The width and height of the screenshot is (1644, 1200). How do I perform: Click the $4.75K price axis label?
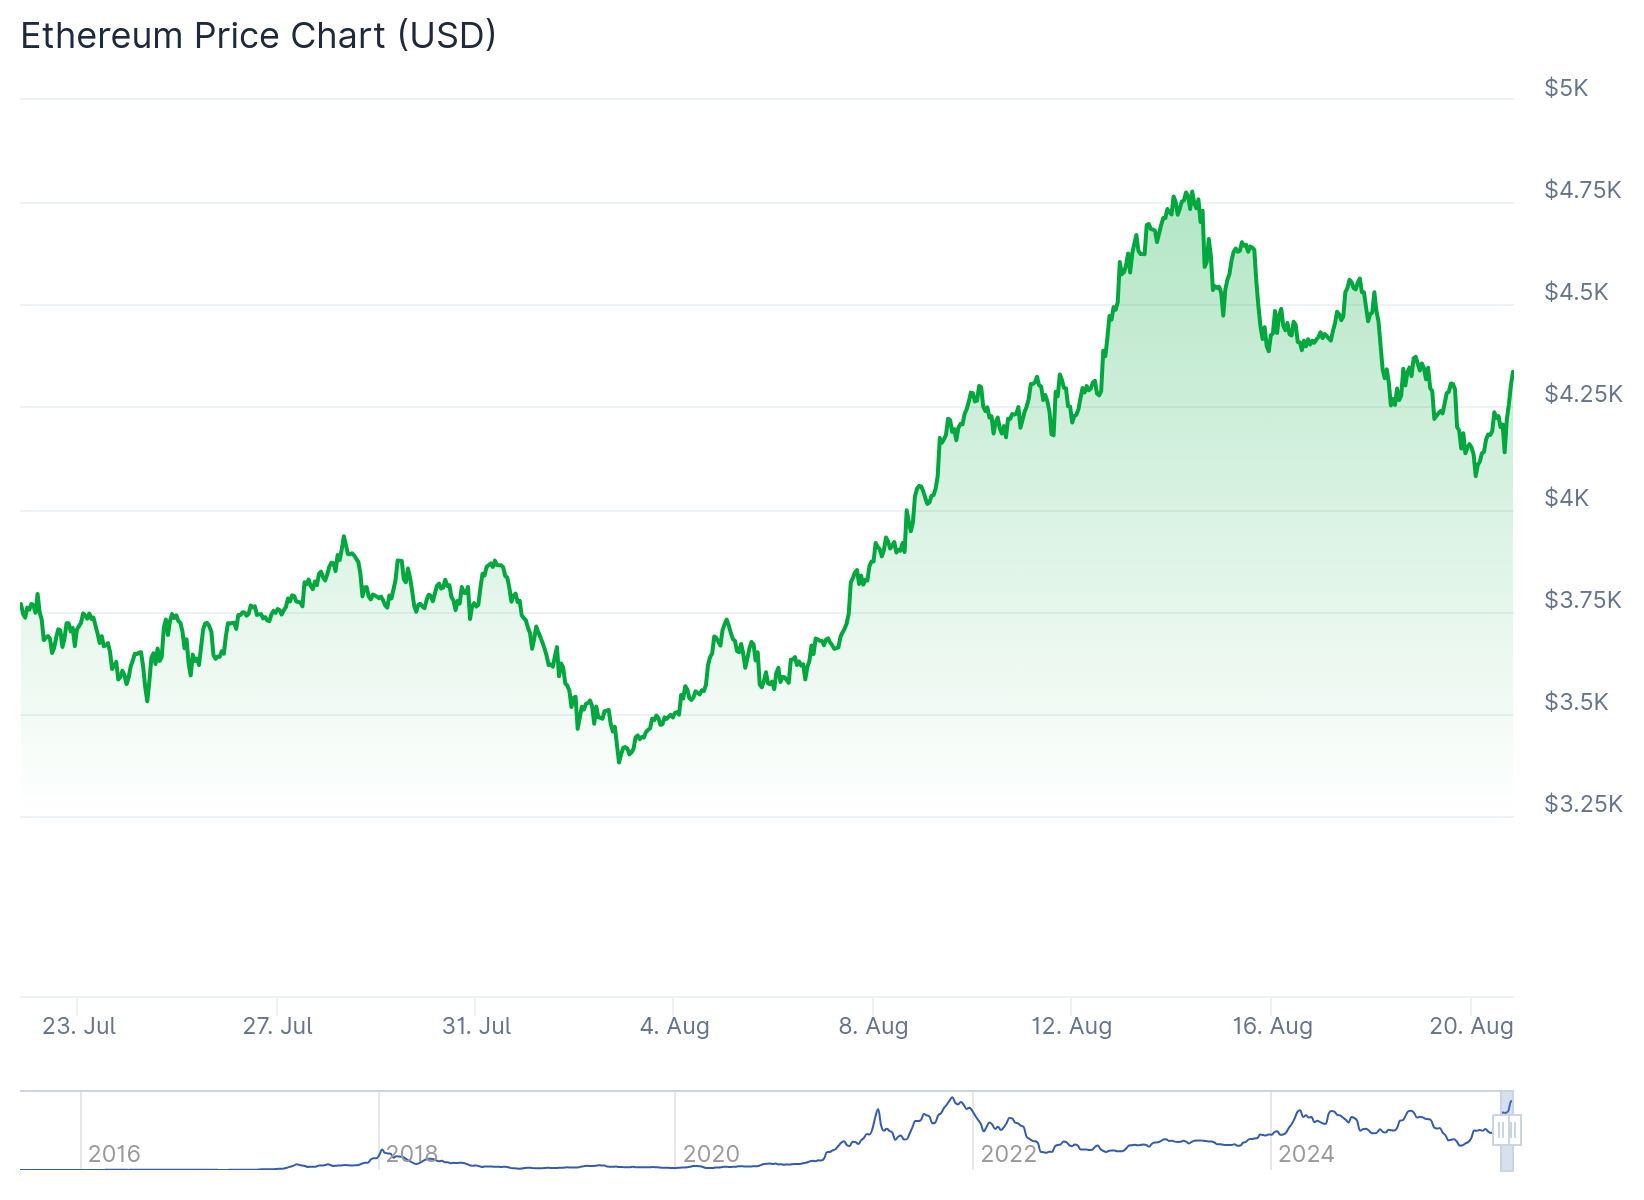(1582, 190)
